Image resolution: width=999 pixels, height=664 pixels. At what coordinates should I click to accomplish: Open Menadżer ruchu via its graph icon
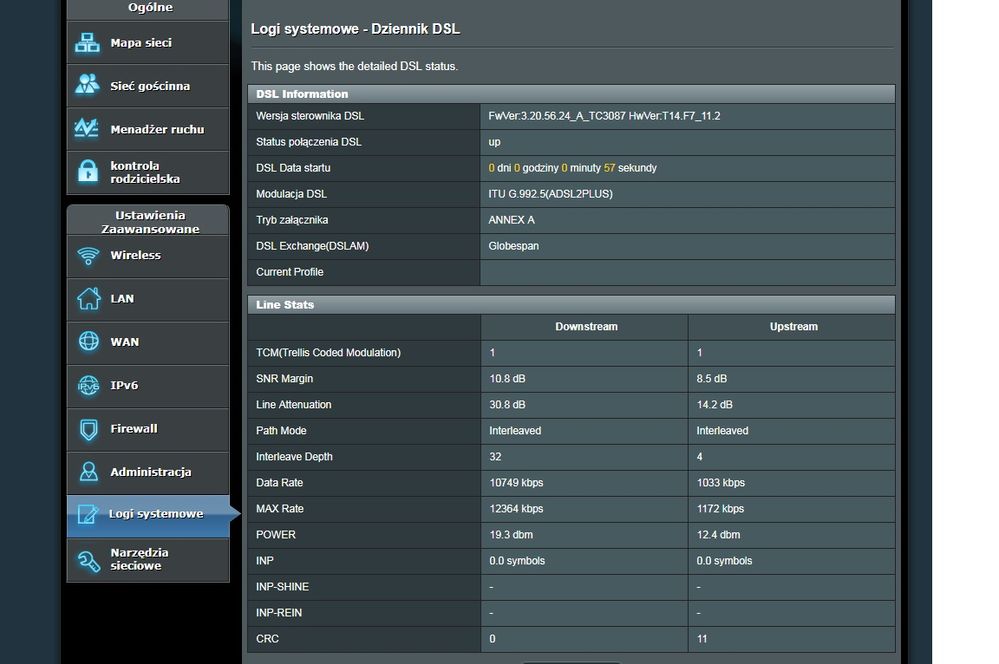(88, 129)
